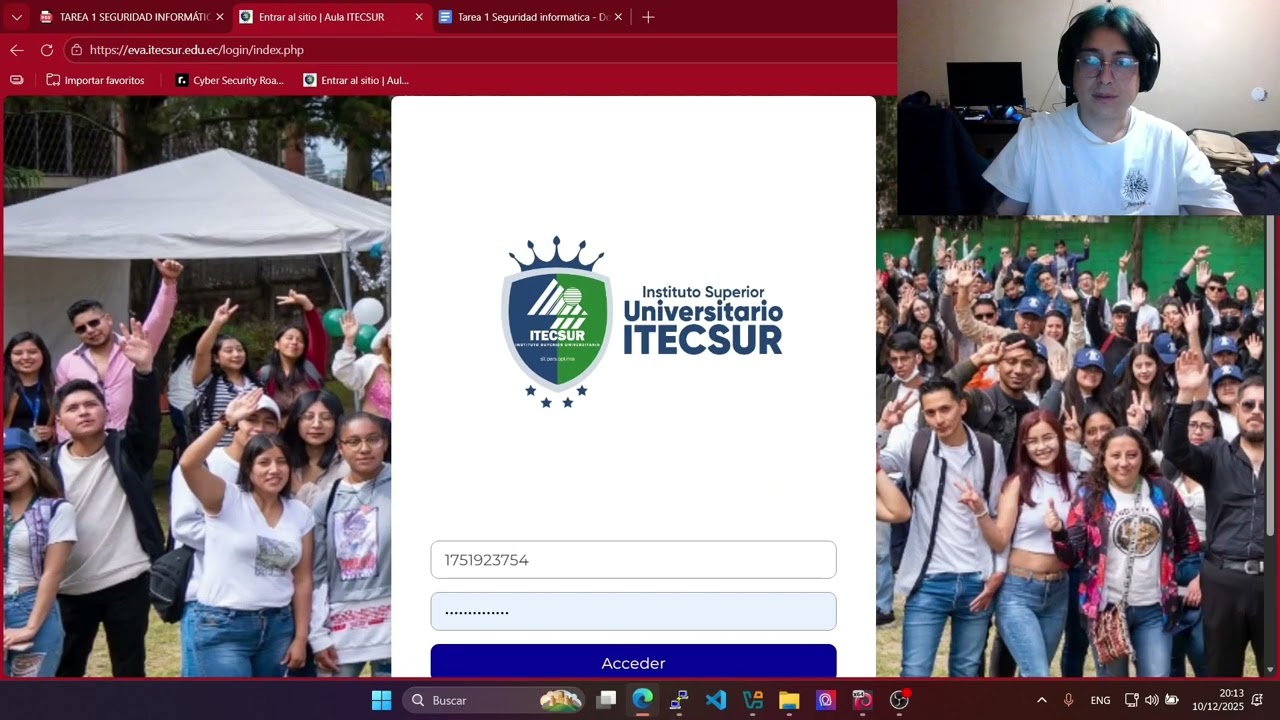Screen dimensions: 1280x720
Task: Click the microphone tray icon
Action: pyautogui.click(x=1068, y=700)
